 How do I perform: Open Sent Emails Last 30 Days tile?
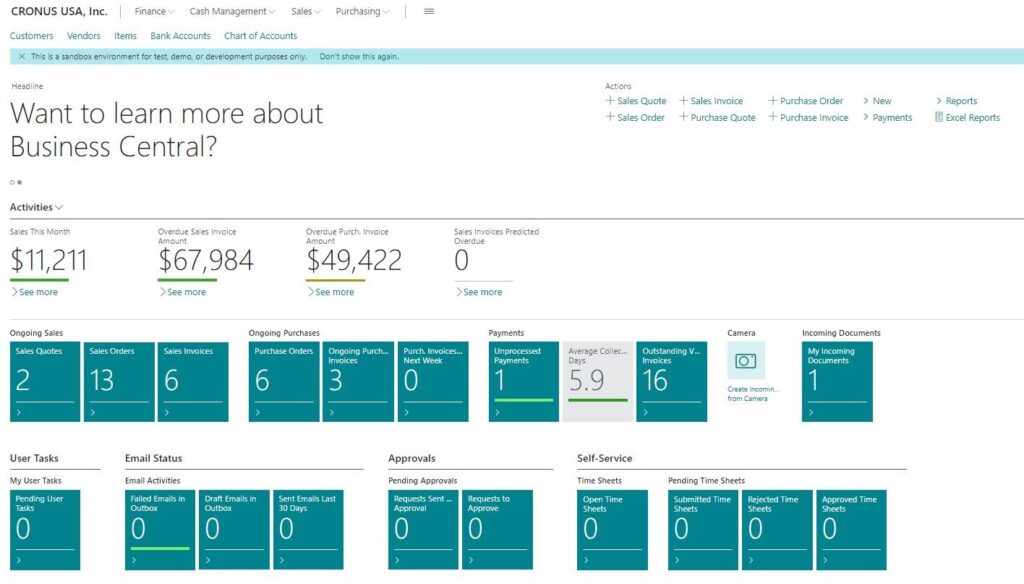click(308, 530)
